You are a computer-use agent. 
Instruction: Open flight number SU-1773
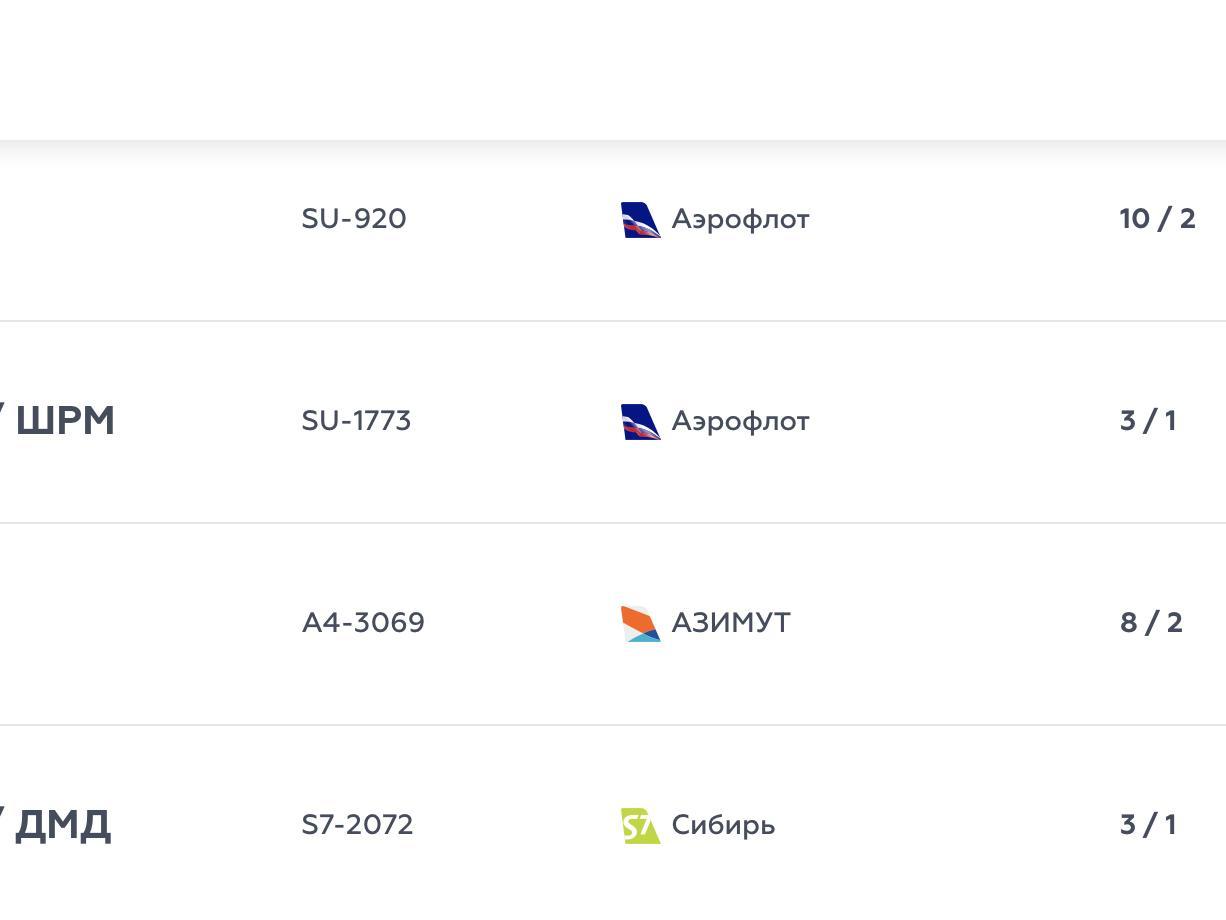(x=356, y=421)
